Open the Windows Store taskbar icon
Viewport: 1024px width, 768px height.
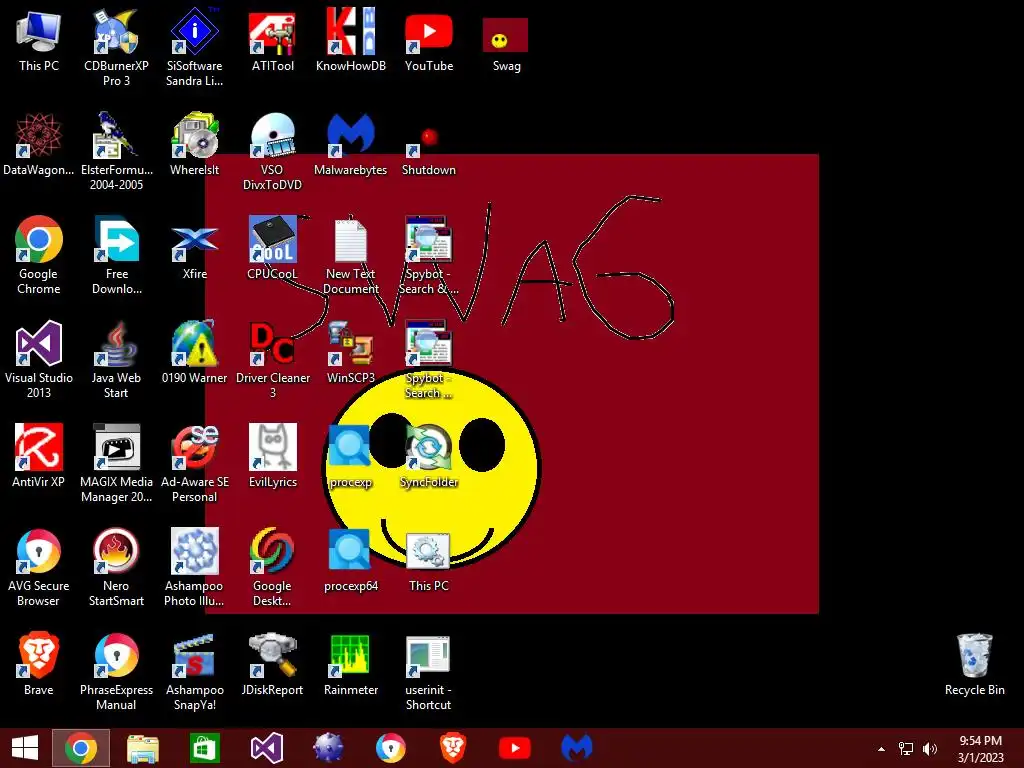[204, 748]
